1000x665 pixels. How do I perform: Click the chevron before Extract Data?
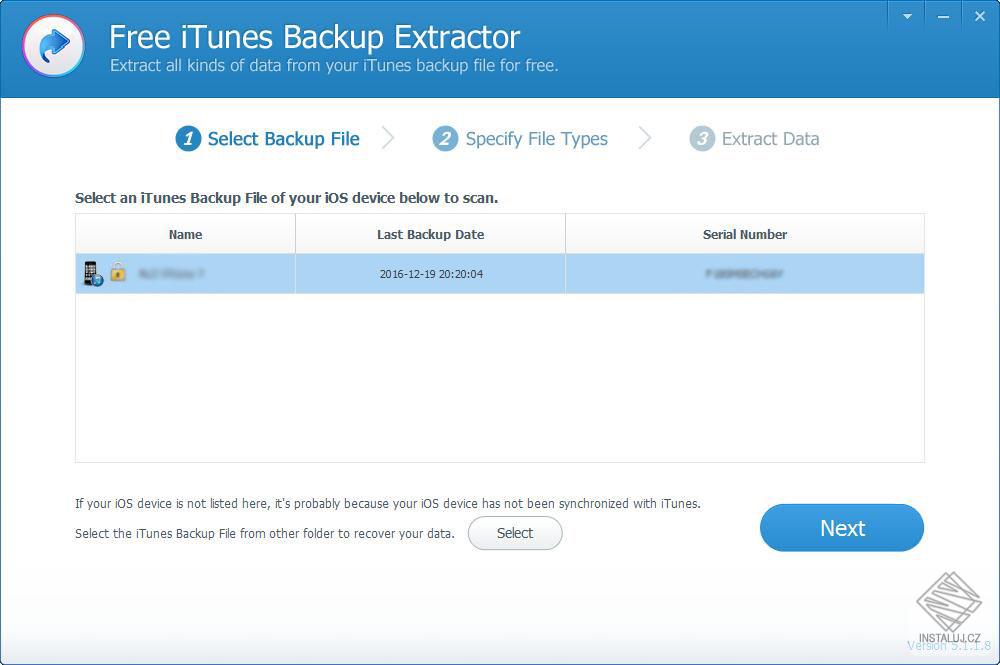coord(645,139)
